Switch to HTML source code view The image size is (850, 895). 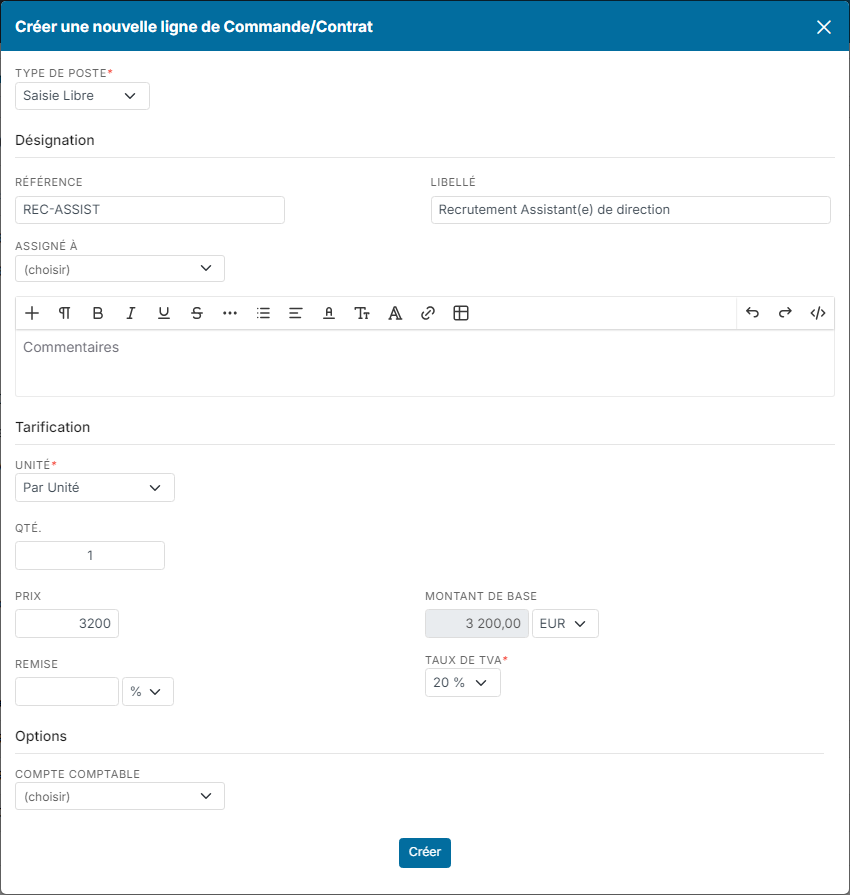[818, 313]
